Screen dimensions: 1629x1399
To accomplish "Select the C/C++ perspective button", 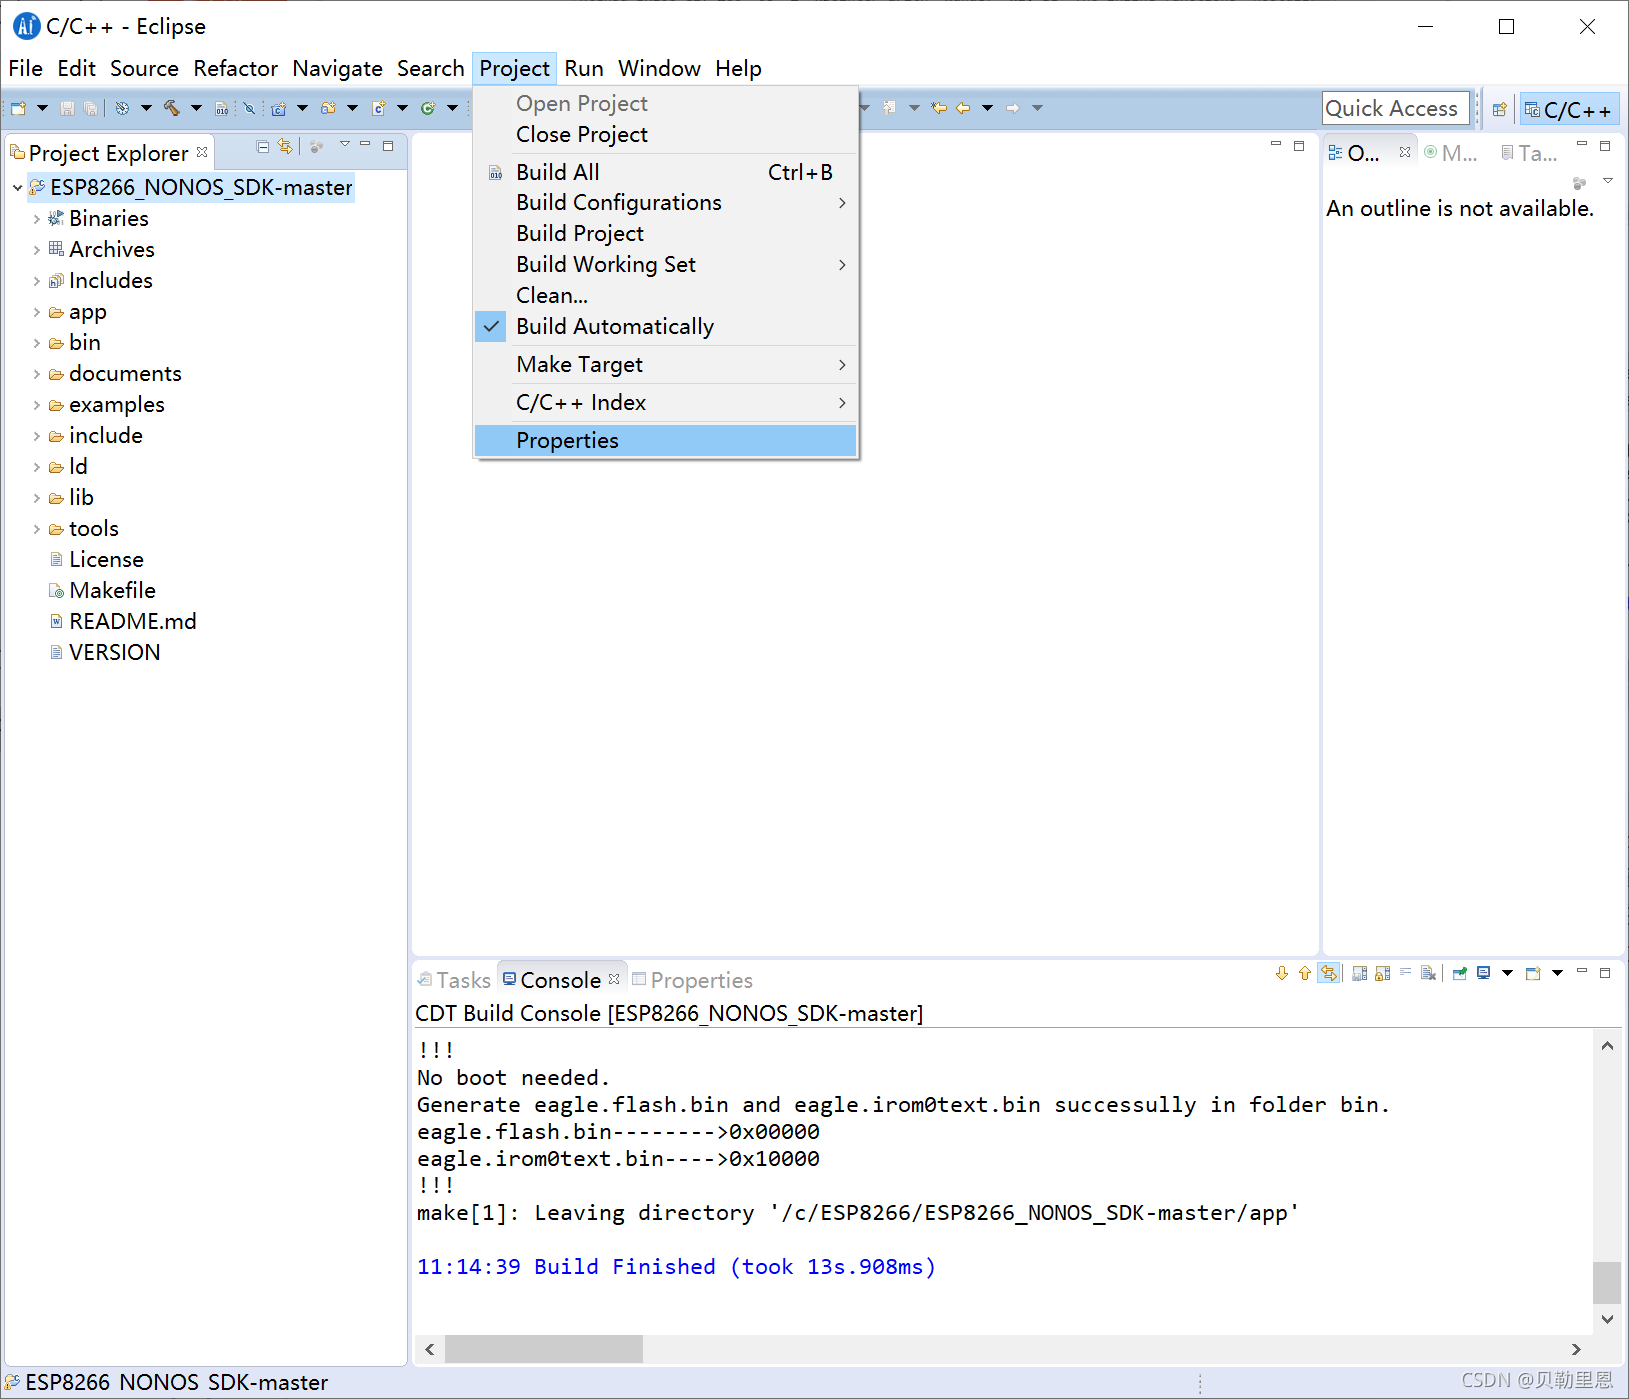I will (x=1569, y=109).
